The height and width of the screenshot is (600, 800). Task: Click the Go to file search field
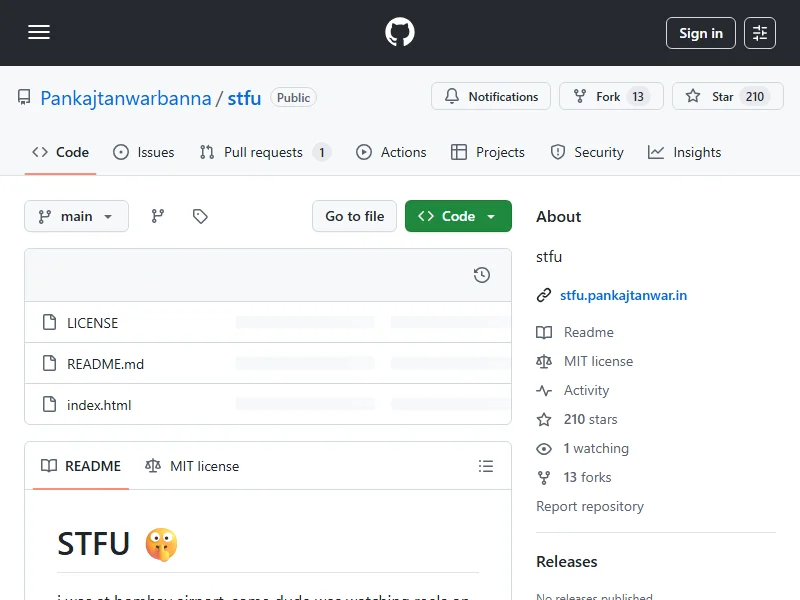click(354, 216)
